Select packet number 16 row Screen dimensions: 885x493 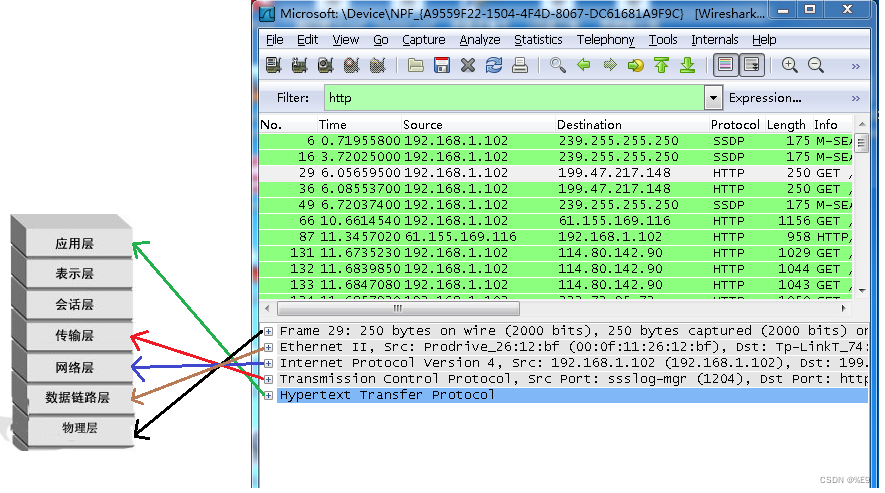click(556, 157)
